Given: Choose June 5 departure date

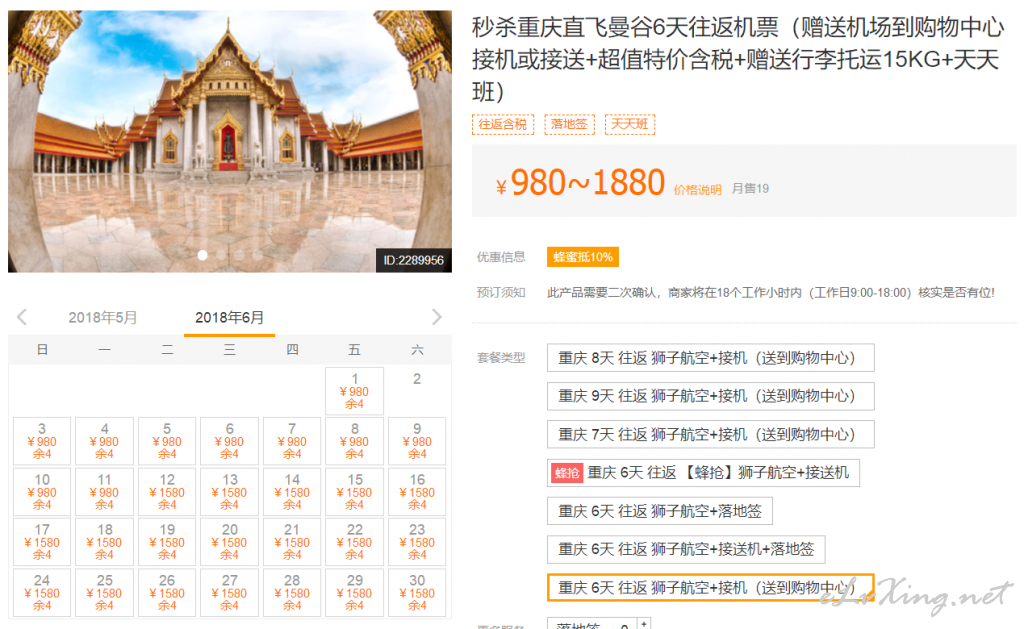Looking at the screenshot, I should click(167, 441).
